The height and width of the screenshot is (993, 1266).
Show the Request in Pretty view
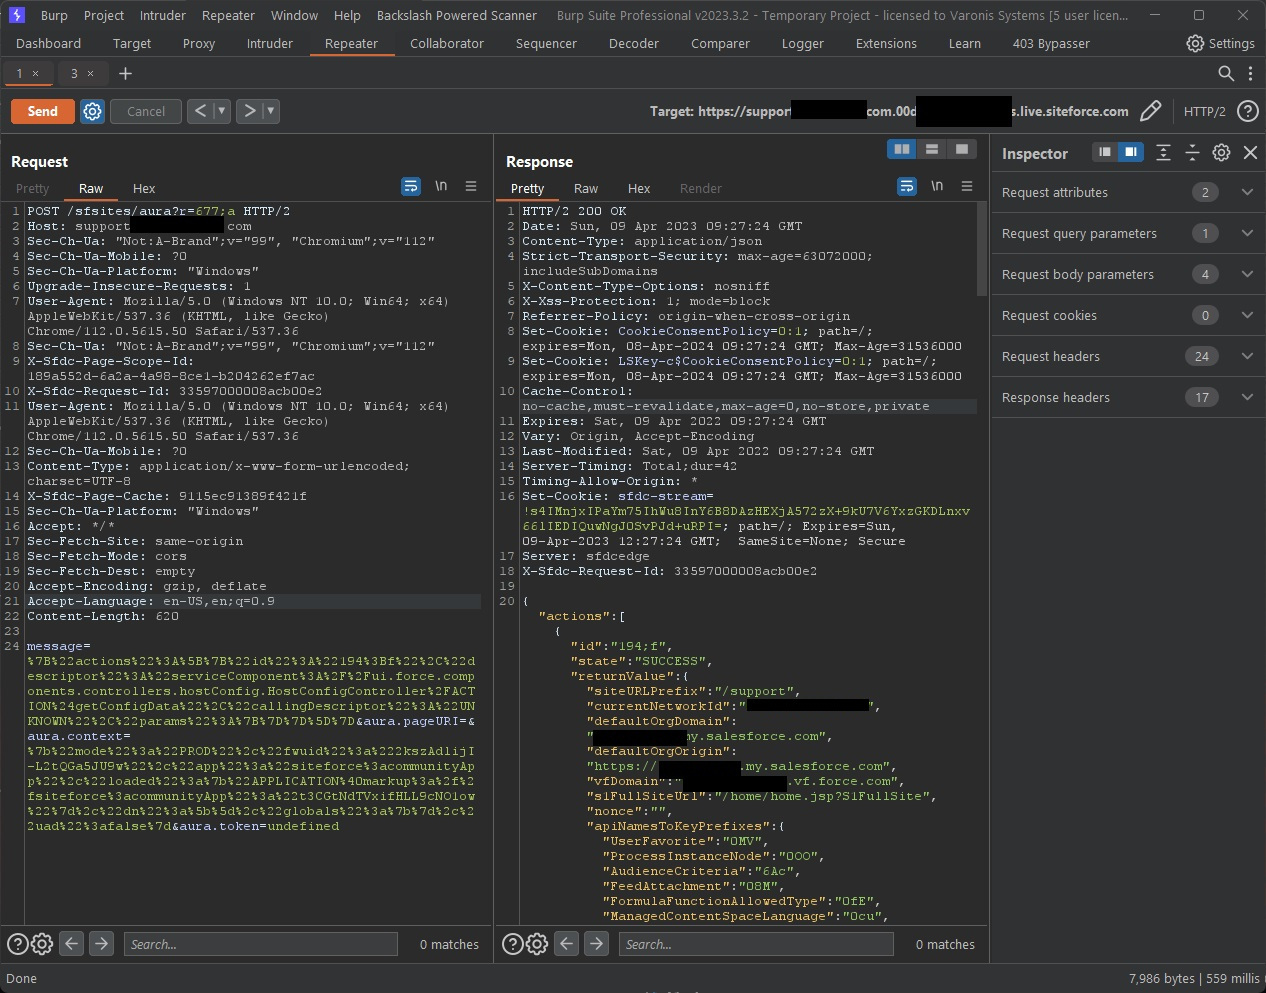[x=32, y=188]
